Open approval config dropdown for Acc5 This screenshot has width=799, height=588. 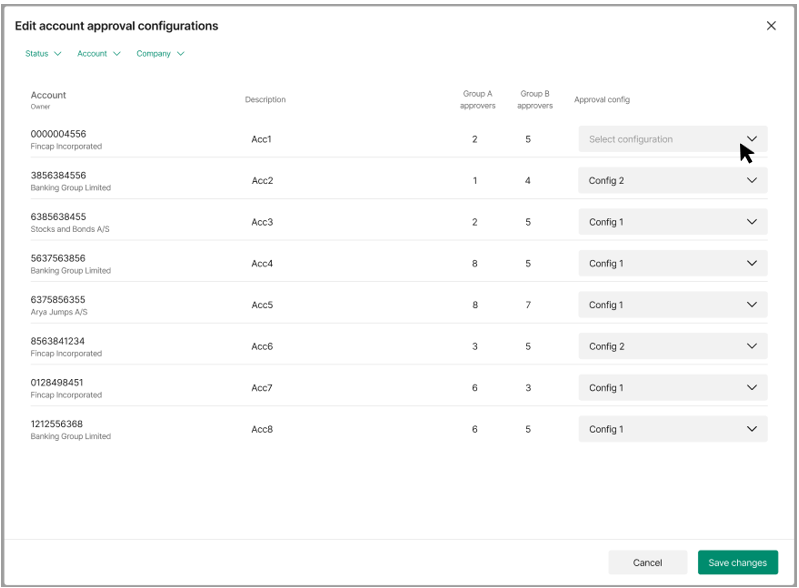(672, 305)
